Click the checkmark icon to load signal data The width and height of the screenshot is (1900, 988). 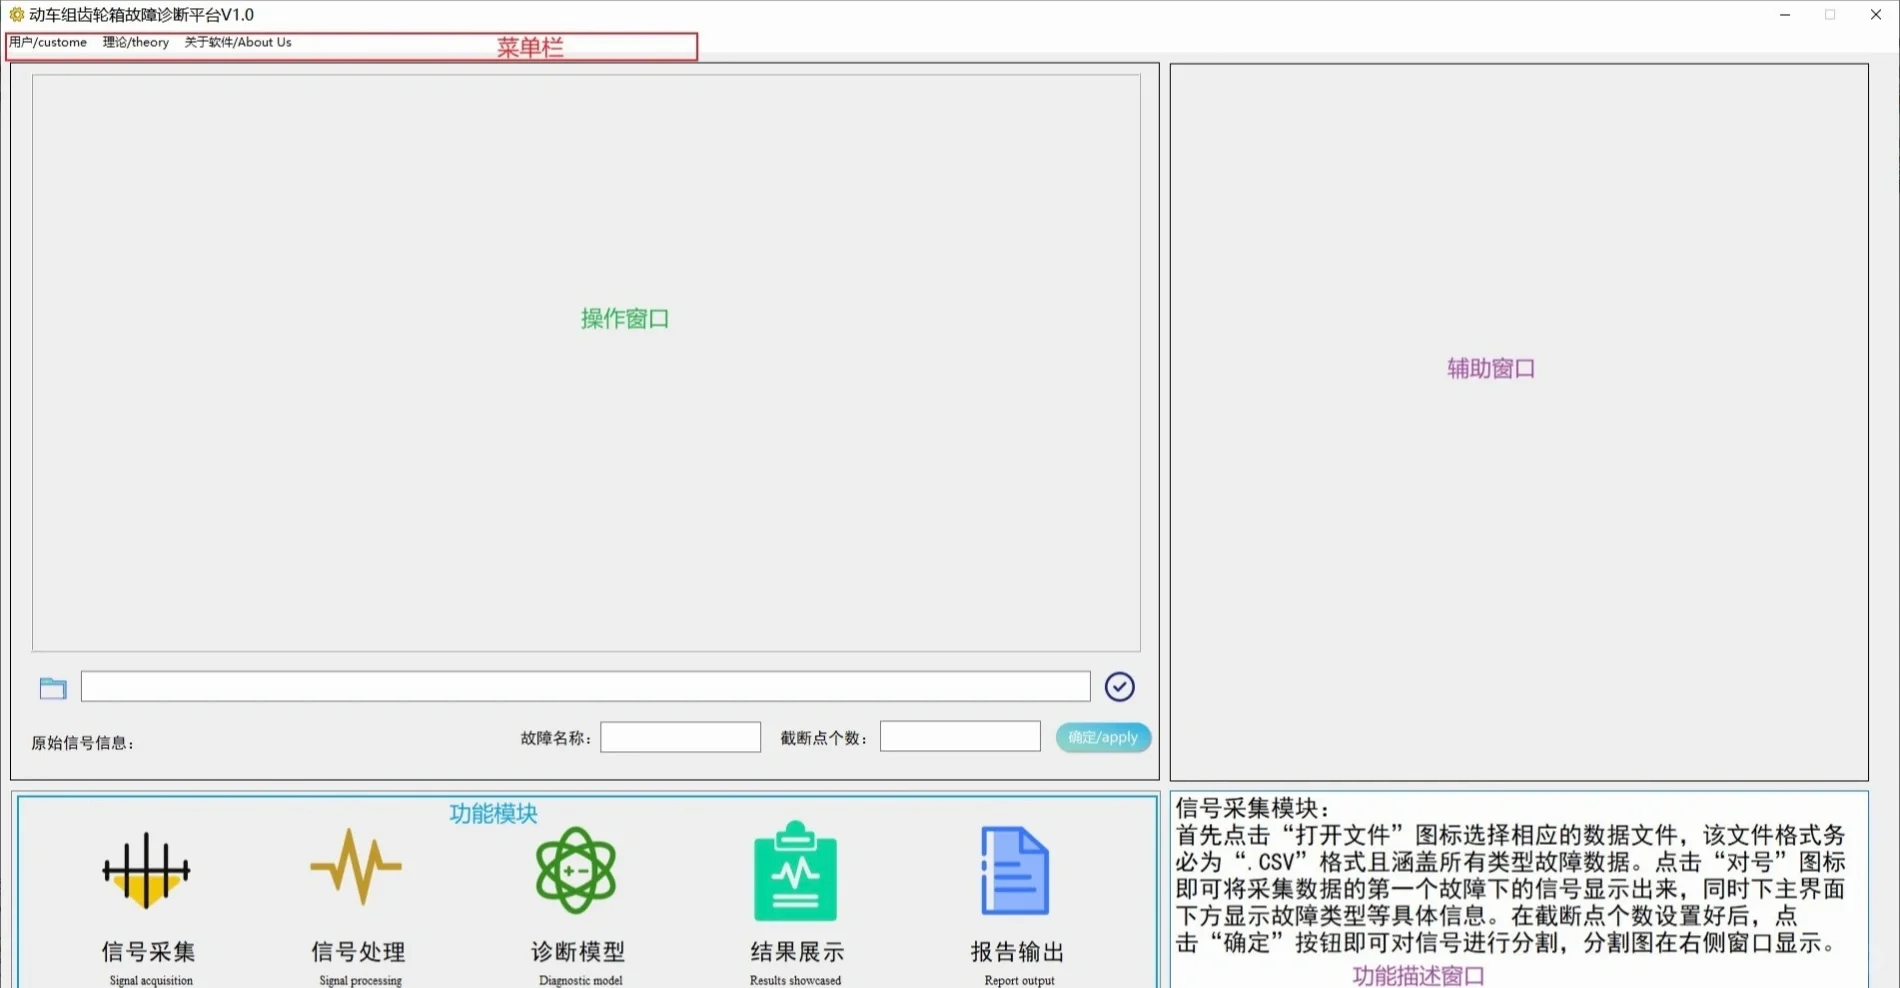[x=1119, y=686]
